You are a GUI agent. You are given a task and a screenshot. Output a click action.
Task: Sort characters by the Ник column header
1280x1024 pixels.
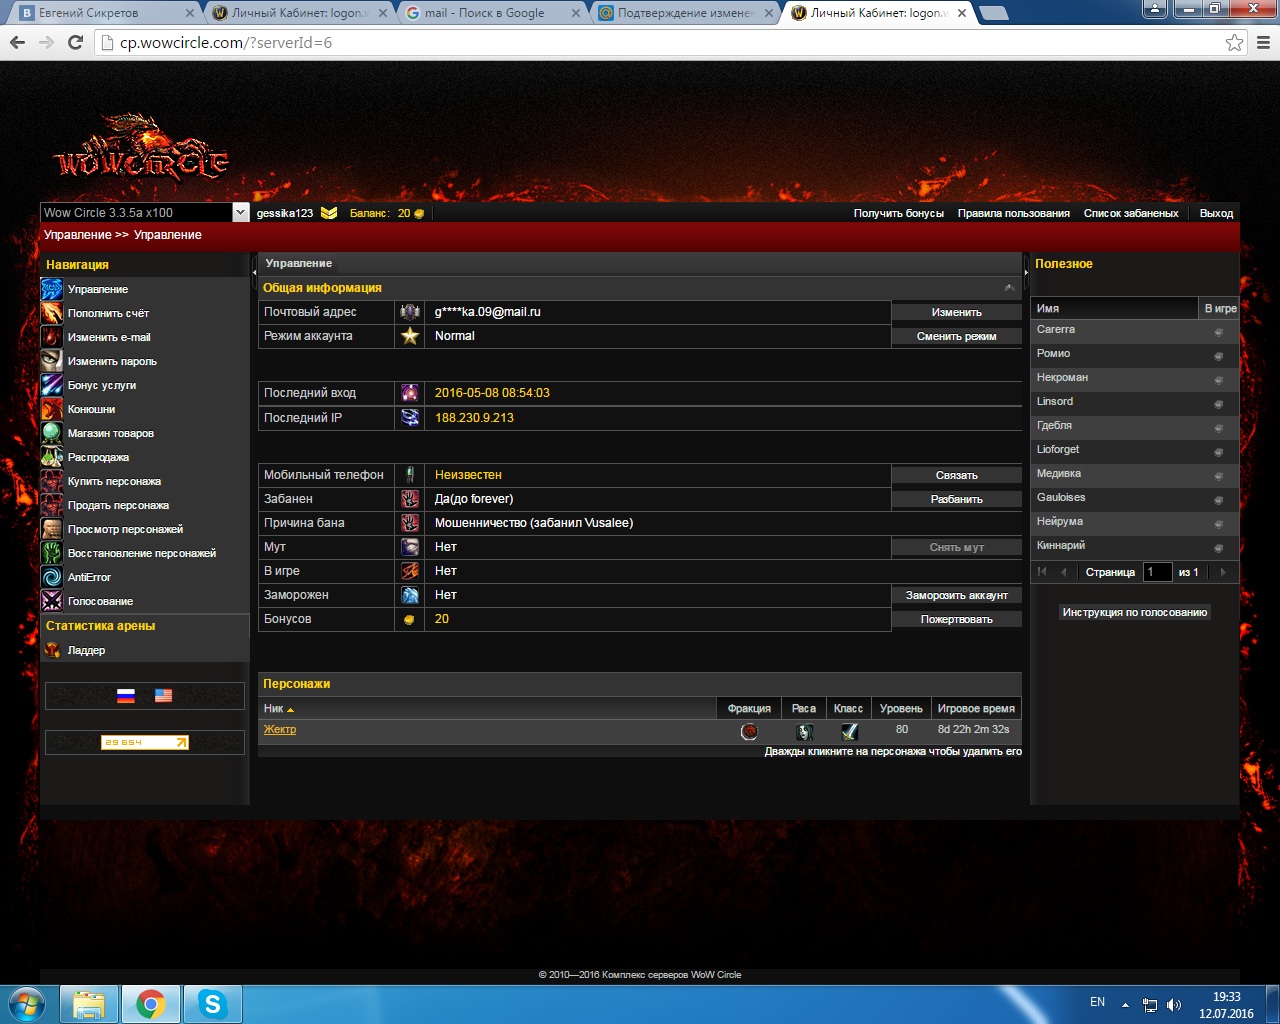point(274,708)
